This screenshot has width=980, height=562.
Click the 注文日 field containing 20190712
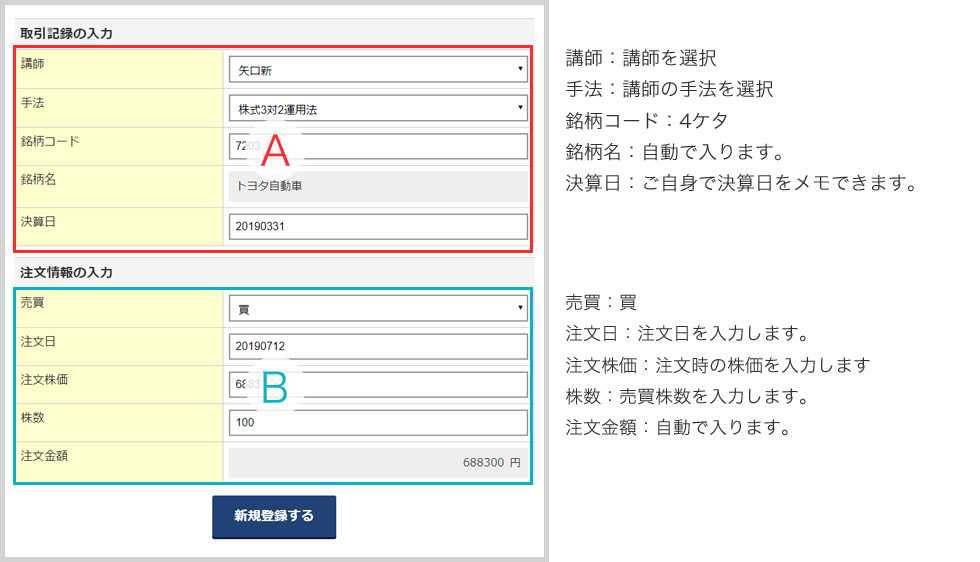(377, 347)
